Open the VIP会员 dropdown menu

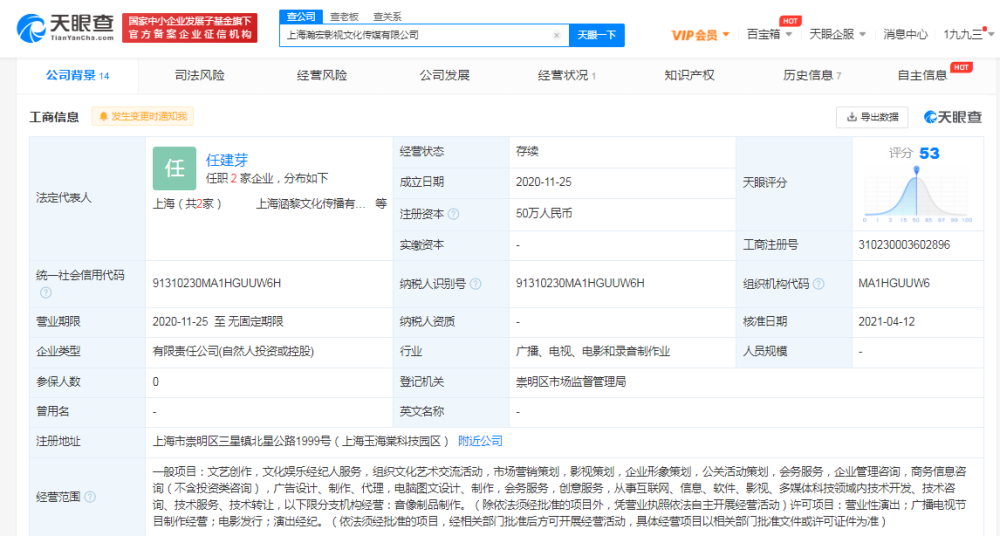pos(700,35)
